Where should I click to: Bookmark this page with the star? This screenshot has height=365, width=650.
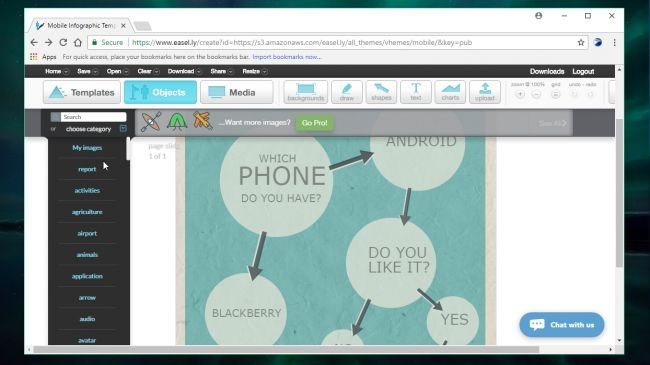tap(581, 42)
